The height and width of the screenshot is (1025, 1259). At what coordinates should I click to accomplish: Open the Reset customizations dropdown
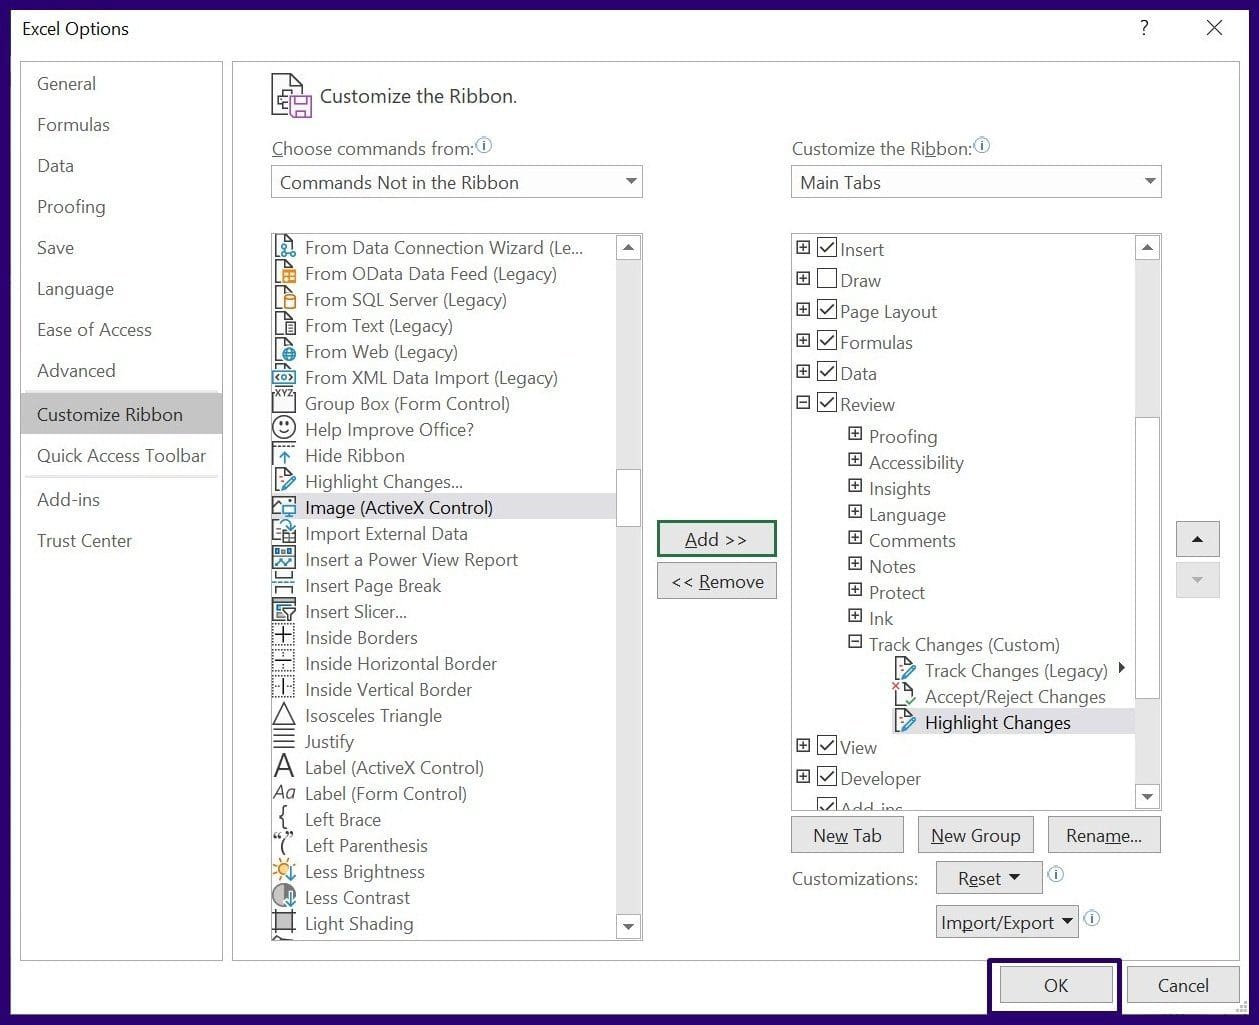click(x=989, y=878)
